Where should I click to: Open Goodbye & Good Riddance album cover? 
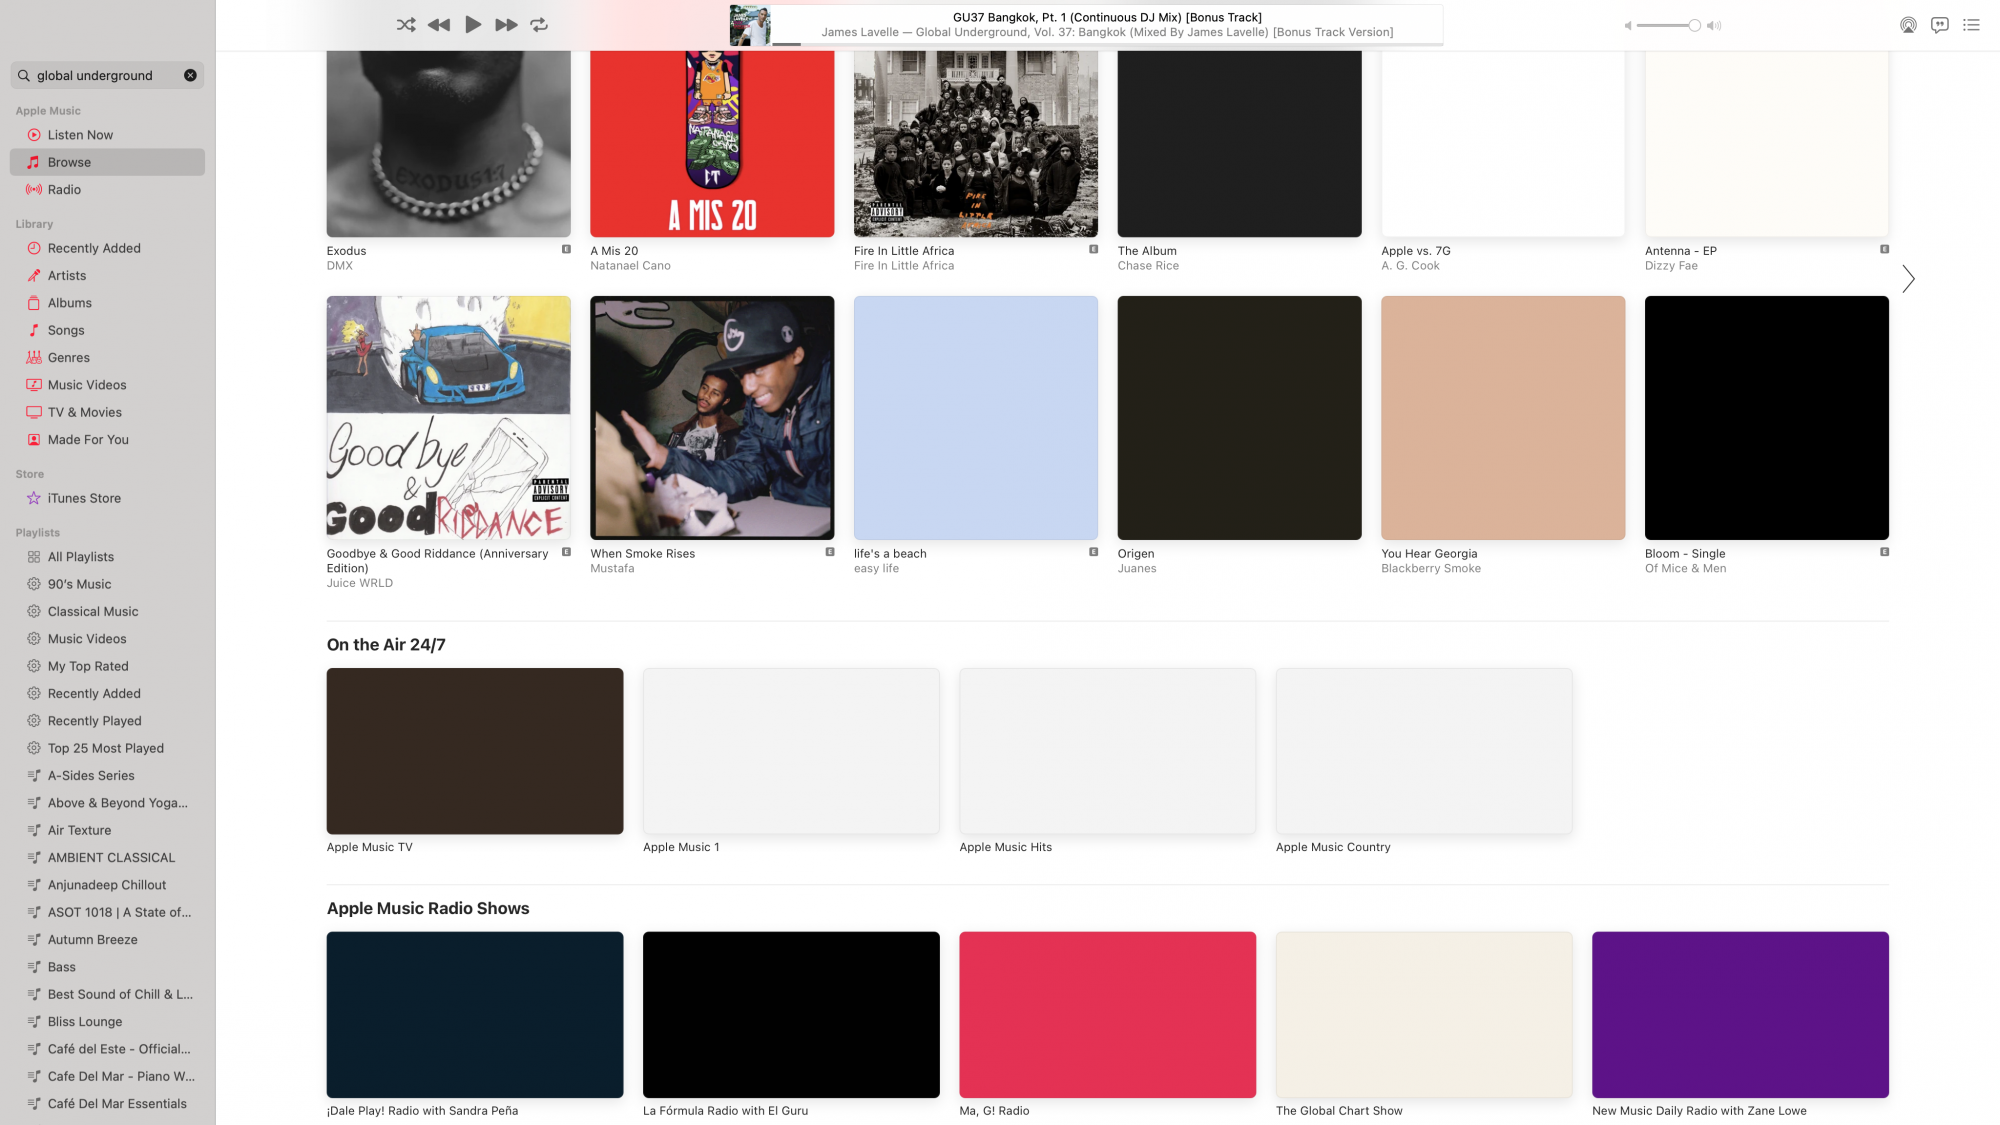point(448,418)
